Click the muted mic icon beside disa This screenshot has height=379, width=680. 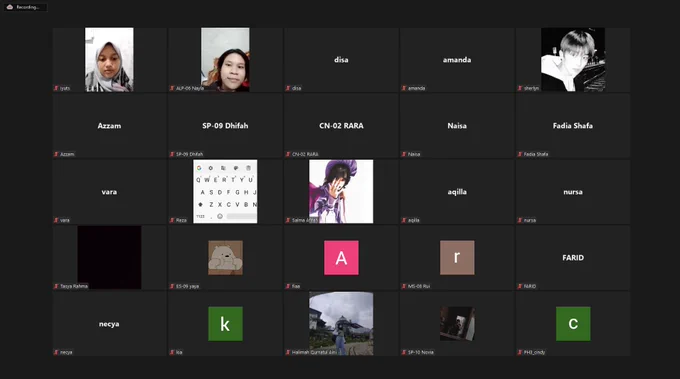pos(288,88)
